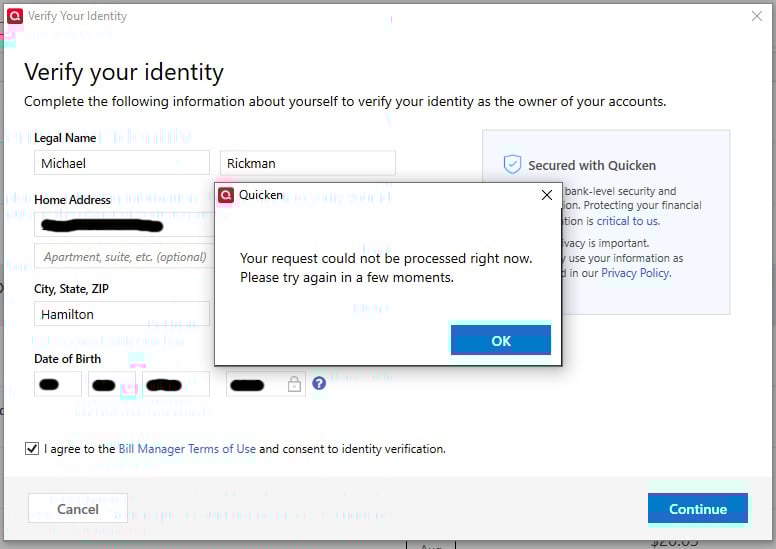Click the Legal Name label

coord(65,138)
